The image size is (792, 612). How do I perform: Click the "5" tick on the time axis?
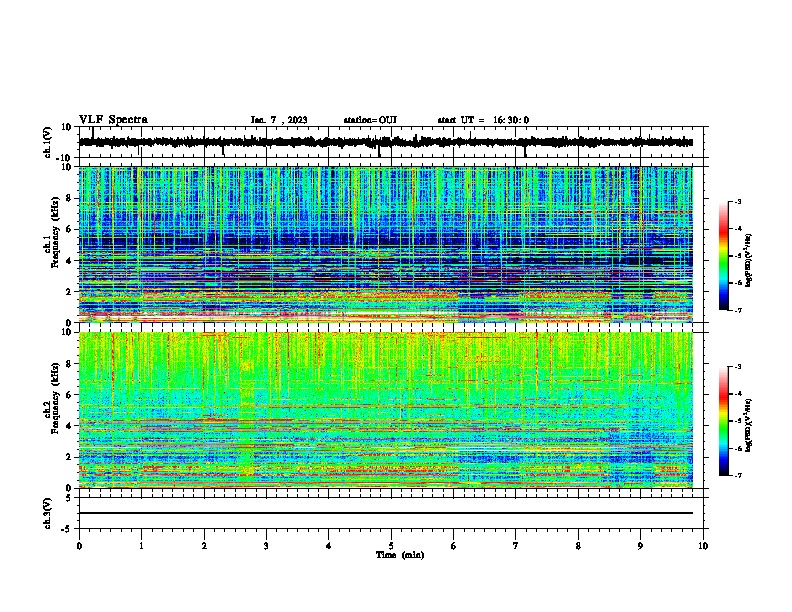click(x=391, y=546)
